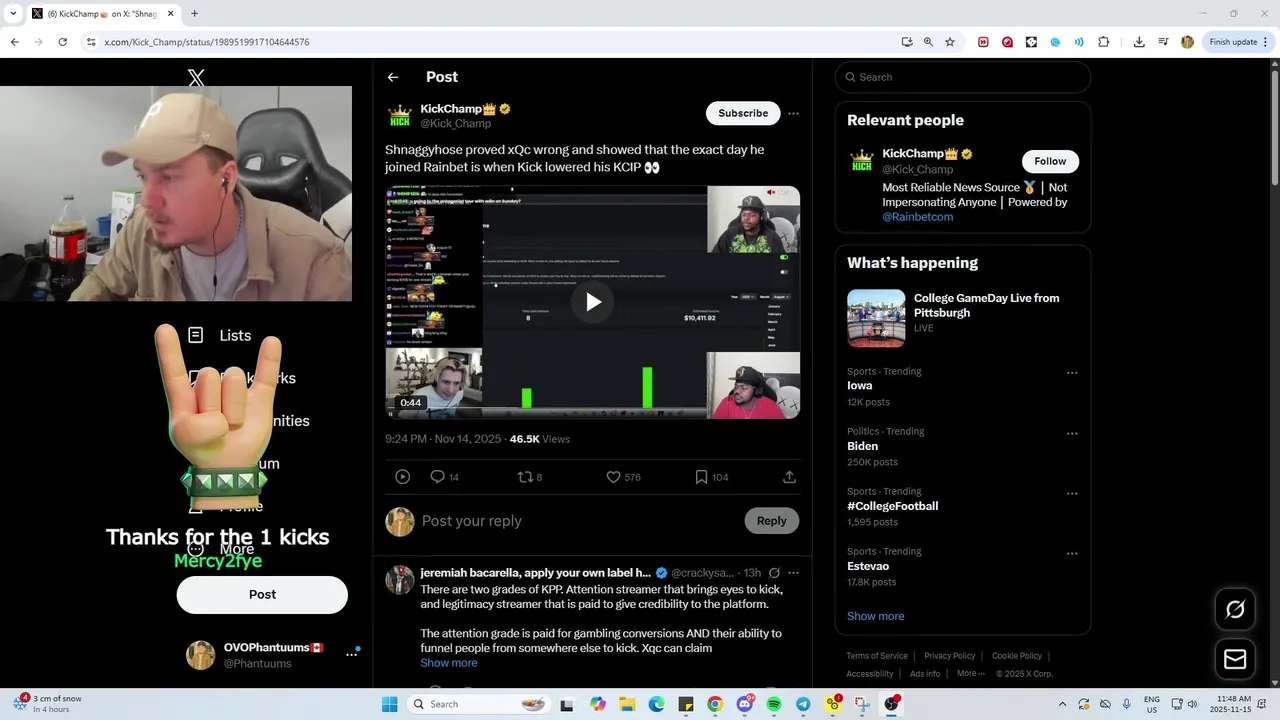This screenshot has height=720, width=1280.
Task: Open Cookie Policy footer link
Action: pyautogui.click(x=1016, y=656)
